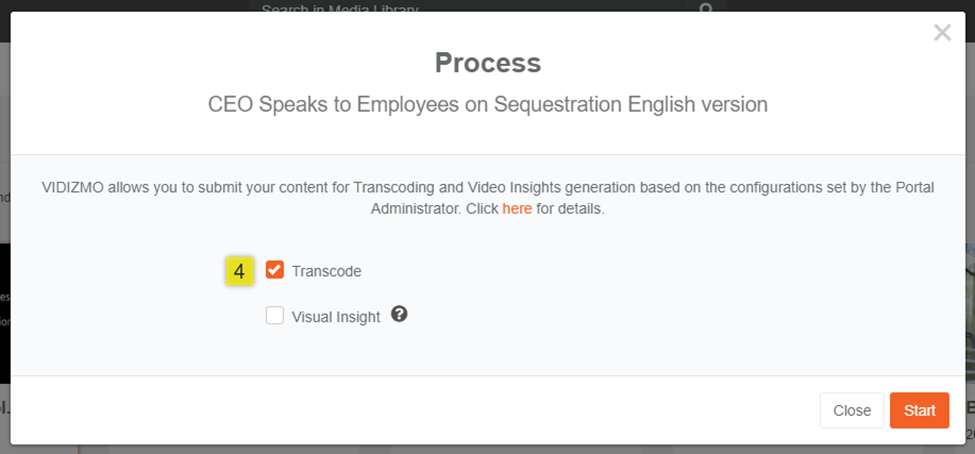
Task: Click the yellow step 4 marker
Action: click(x=239, y=270)
